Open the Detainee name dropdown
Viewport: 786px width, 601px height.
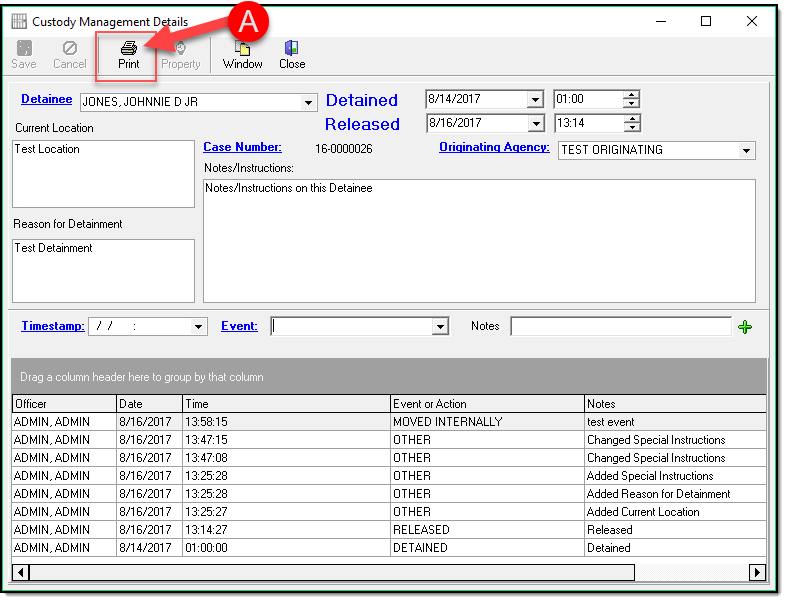point(308,102)
